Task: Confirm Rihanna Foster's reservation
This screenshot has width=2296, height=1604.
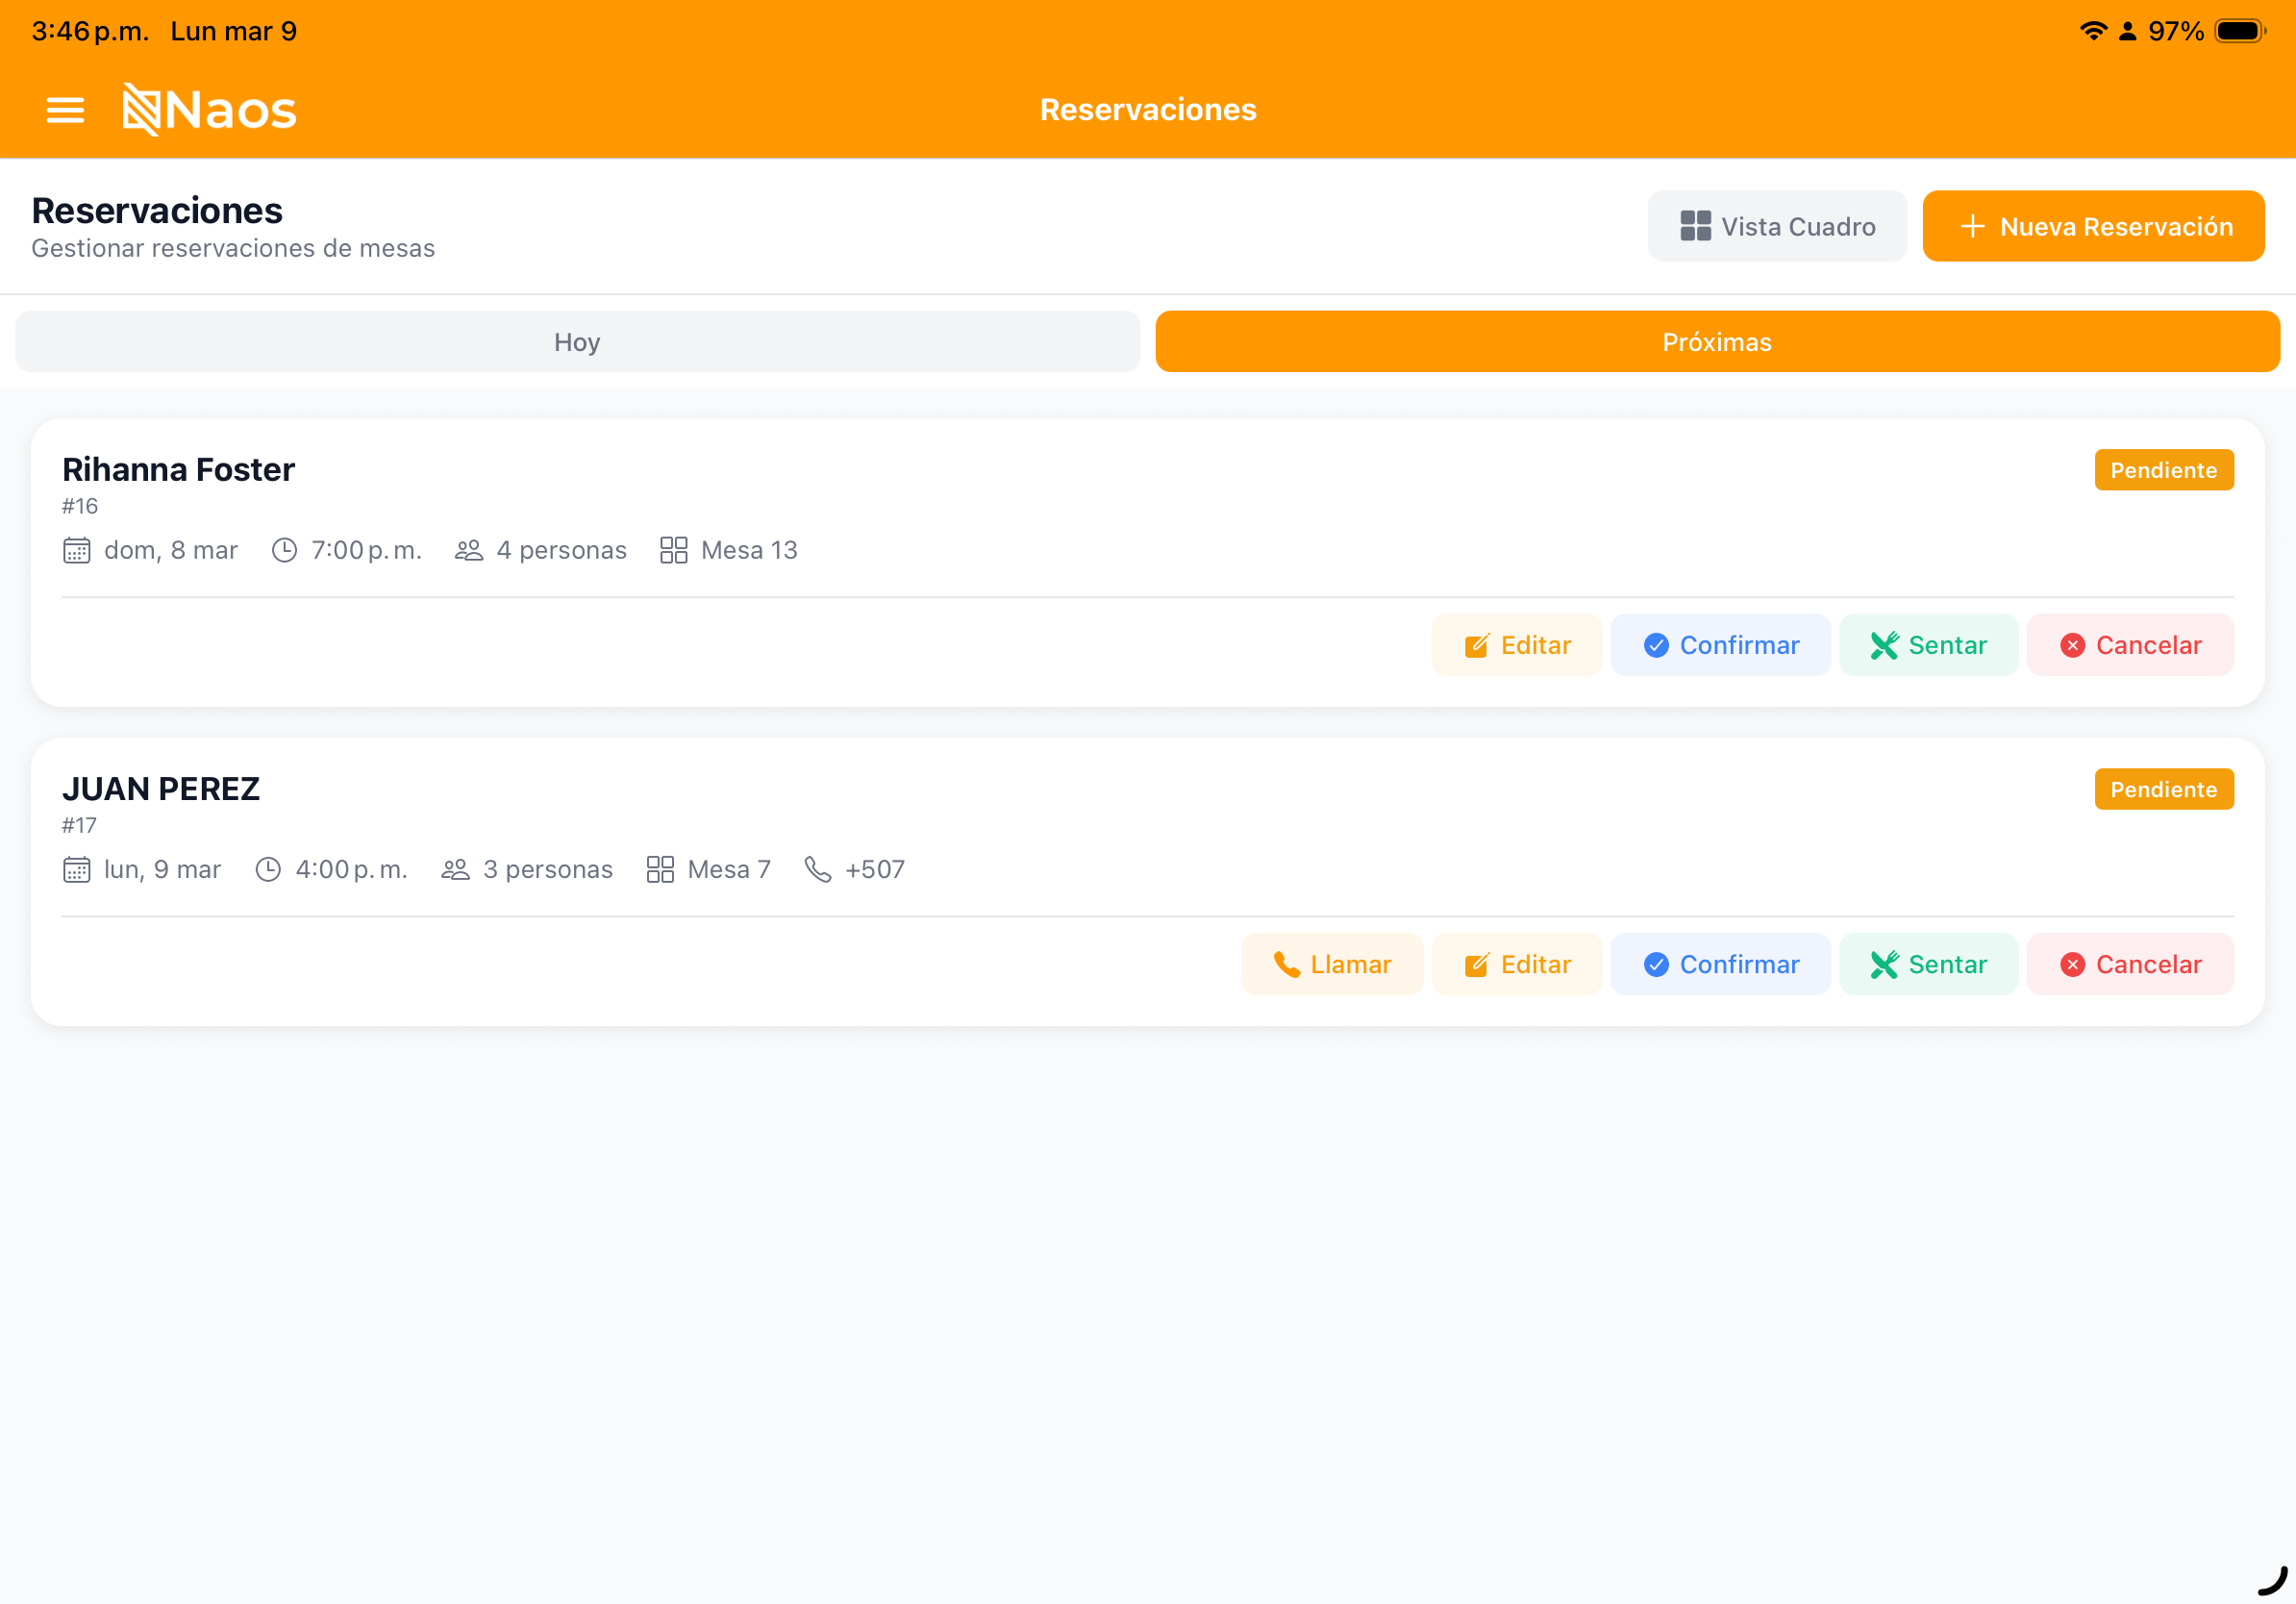Action: click(x=1720, y=645)
